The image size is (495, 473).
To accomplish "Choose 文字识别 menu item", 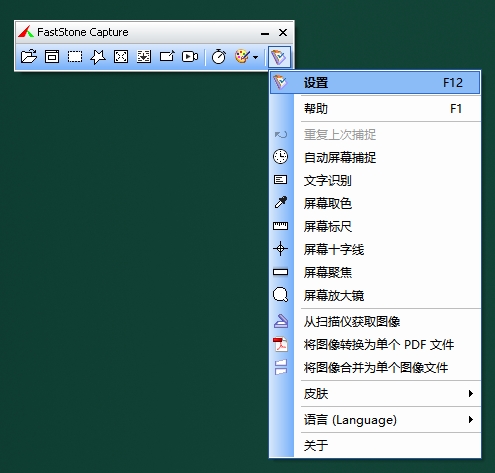I will click(375, 180).
